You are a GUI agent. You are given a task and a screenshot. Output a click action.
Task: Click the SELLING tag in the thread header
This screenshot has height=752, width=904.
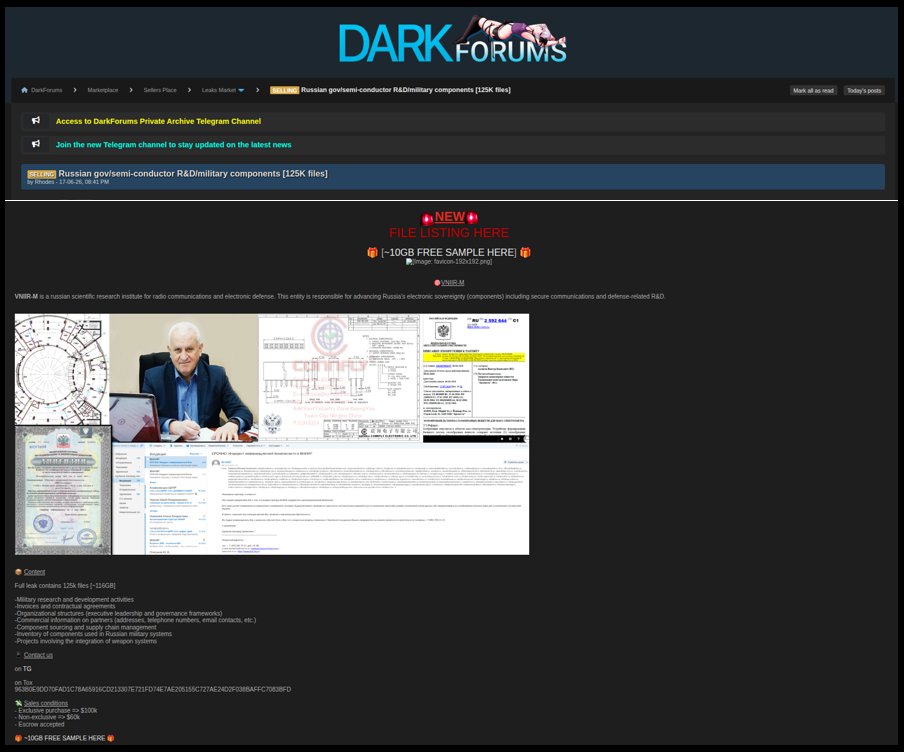pos(42,174)
